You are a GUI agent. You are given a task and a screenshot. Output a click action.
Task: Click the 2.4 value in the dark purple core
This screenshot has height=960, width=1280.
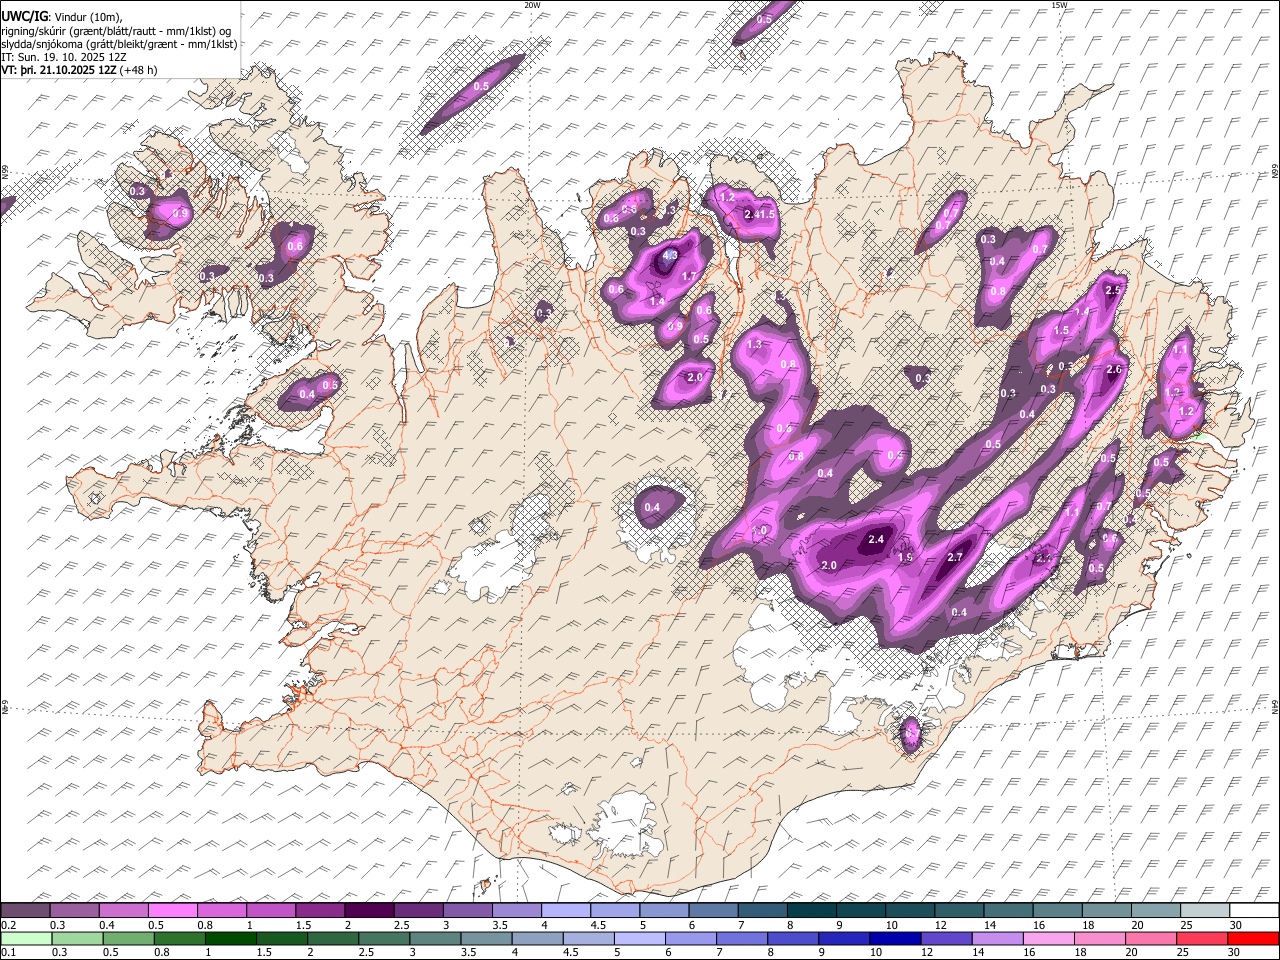[x=877, y=540]
